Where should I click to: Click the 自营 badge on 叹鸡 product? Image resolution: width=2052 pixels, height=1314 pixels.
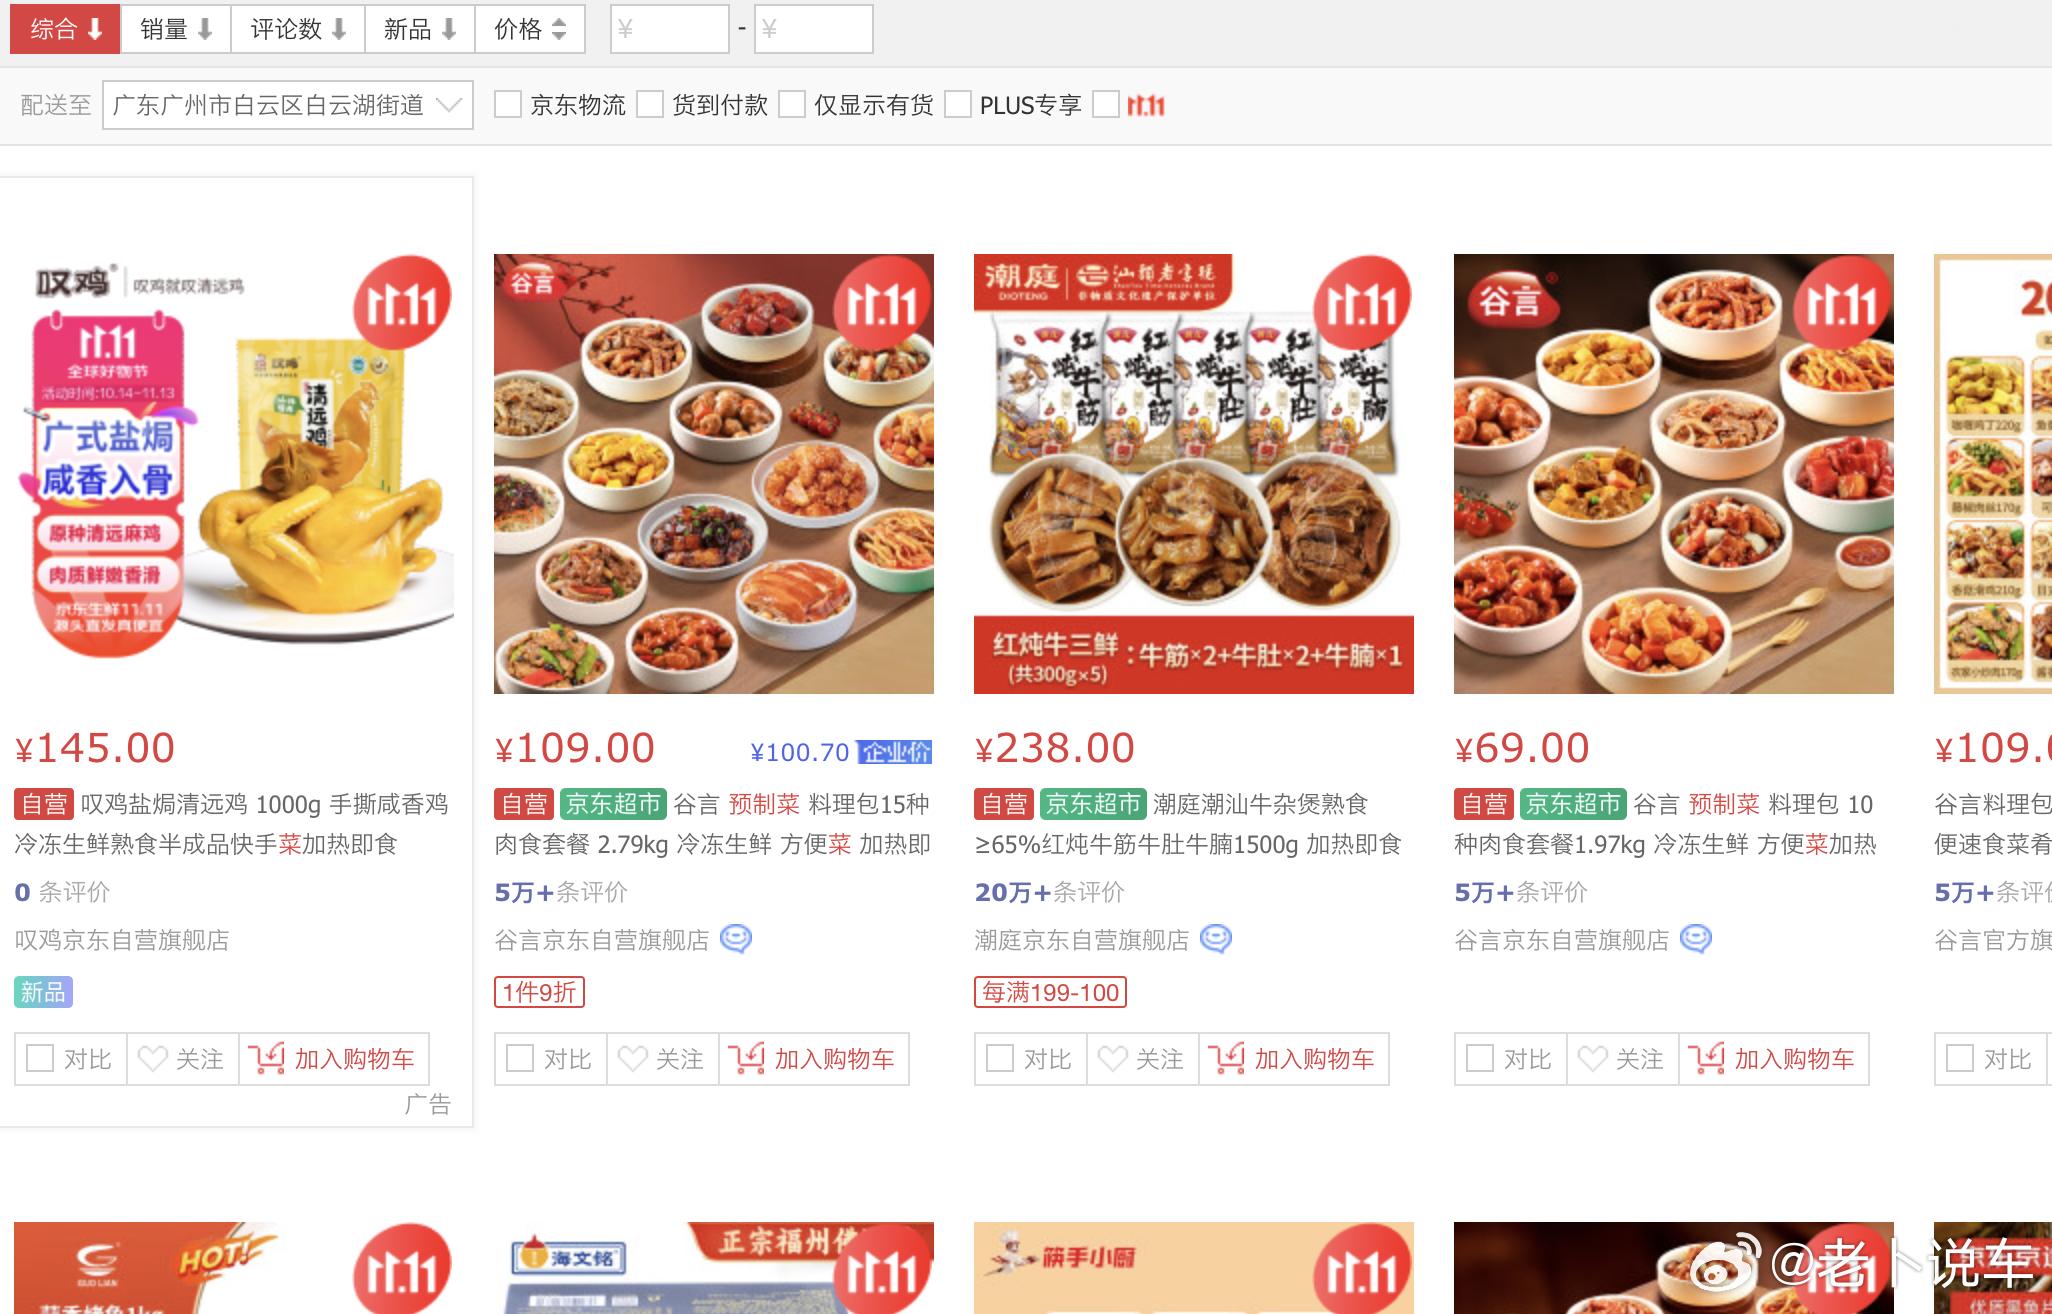coord(43,804)
